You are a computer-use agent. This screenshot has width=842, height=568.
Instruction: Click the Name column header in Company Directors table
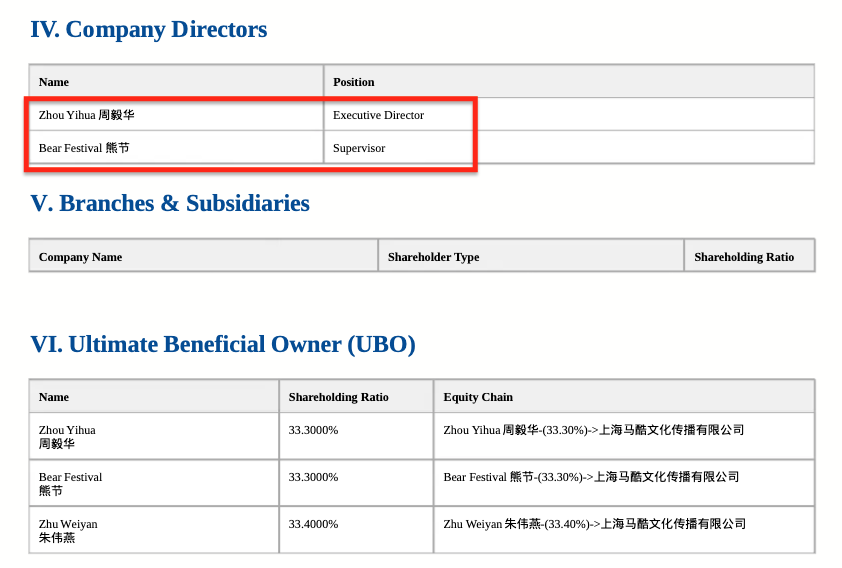[54, 82]
